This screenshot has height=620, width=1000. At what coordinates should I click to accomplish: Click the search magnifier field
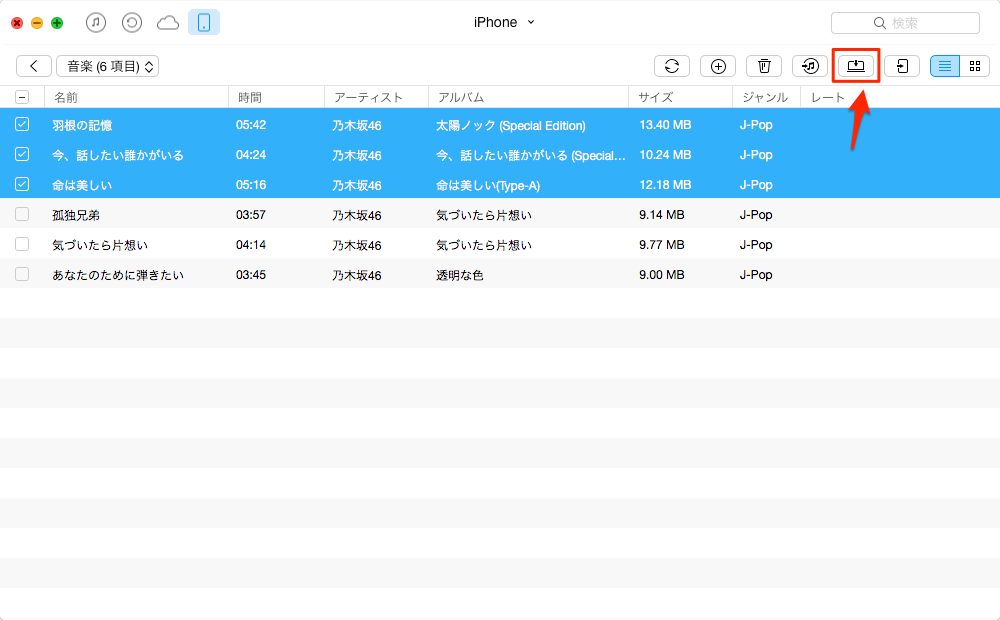tap(905, 23)
